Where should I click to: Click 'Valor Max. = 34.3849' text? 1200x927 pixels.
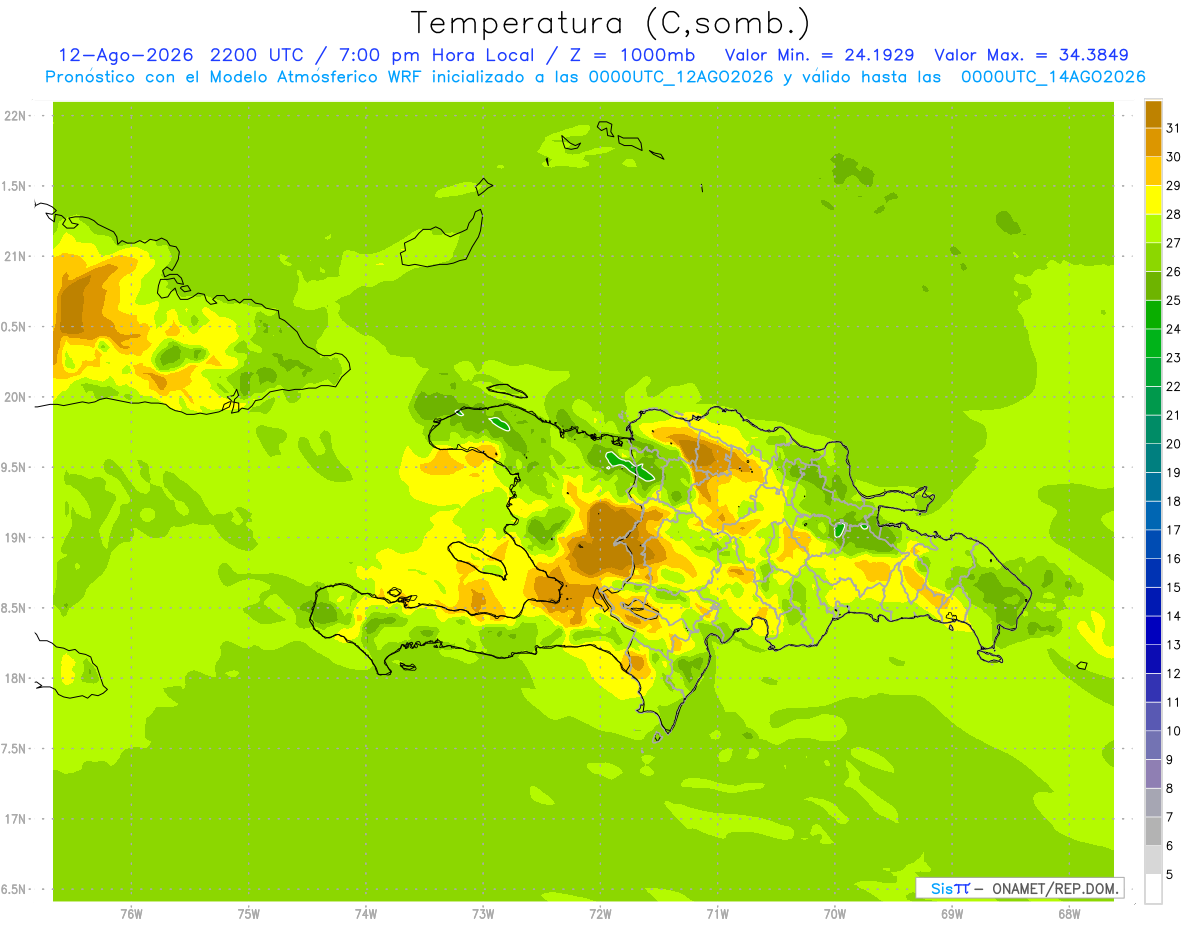coord(1033,55)
